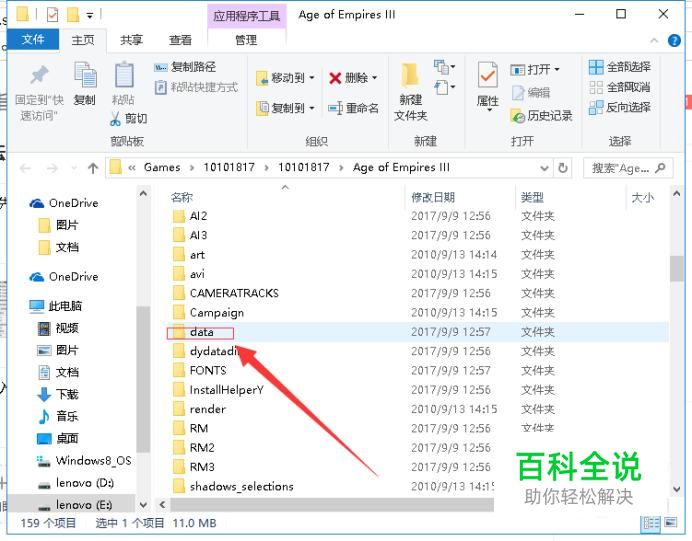Open the New item dropdown icon
This screenshot has height=541, width=692.
(x=444, y=67)
